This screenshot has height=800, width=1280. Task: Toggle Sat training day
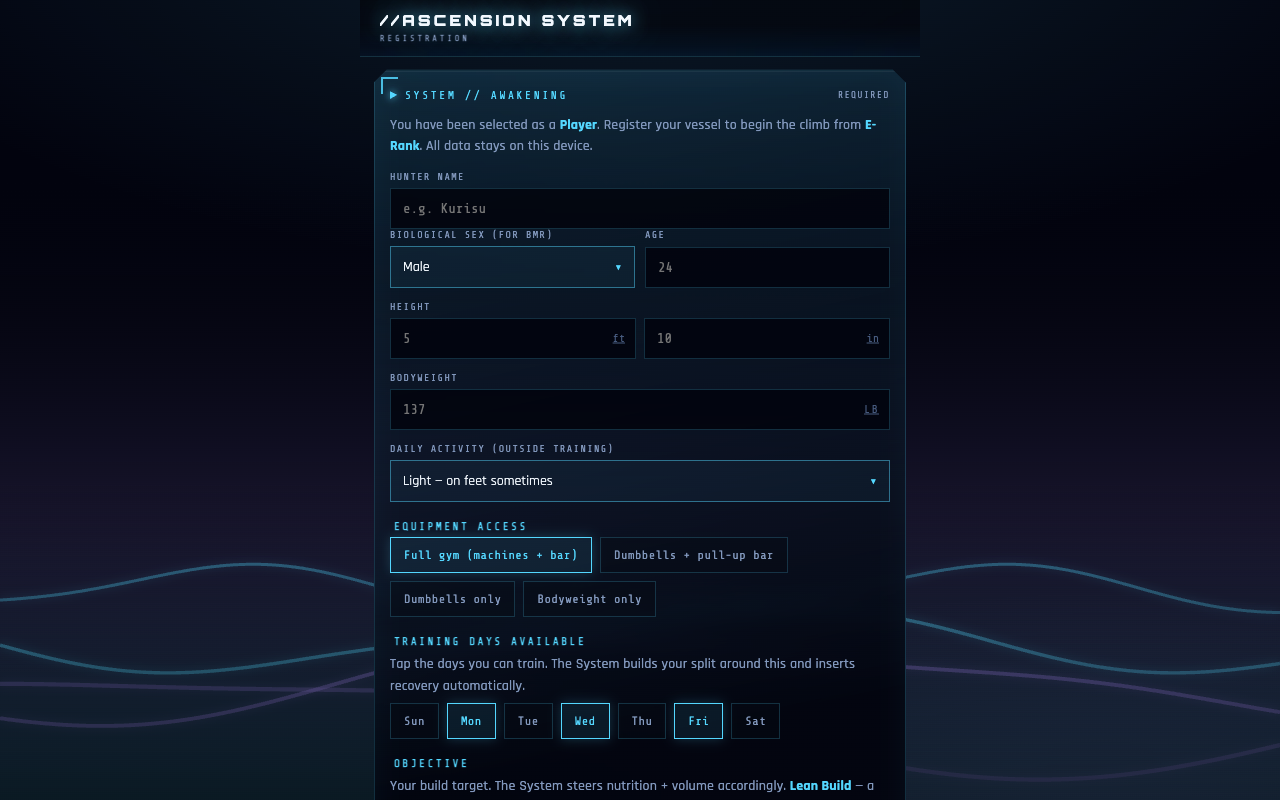[x=755, y=721]
